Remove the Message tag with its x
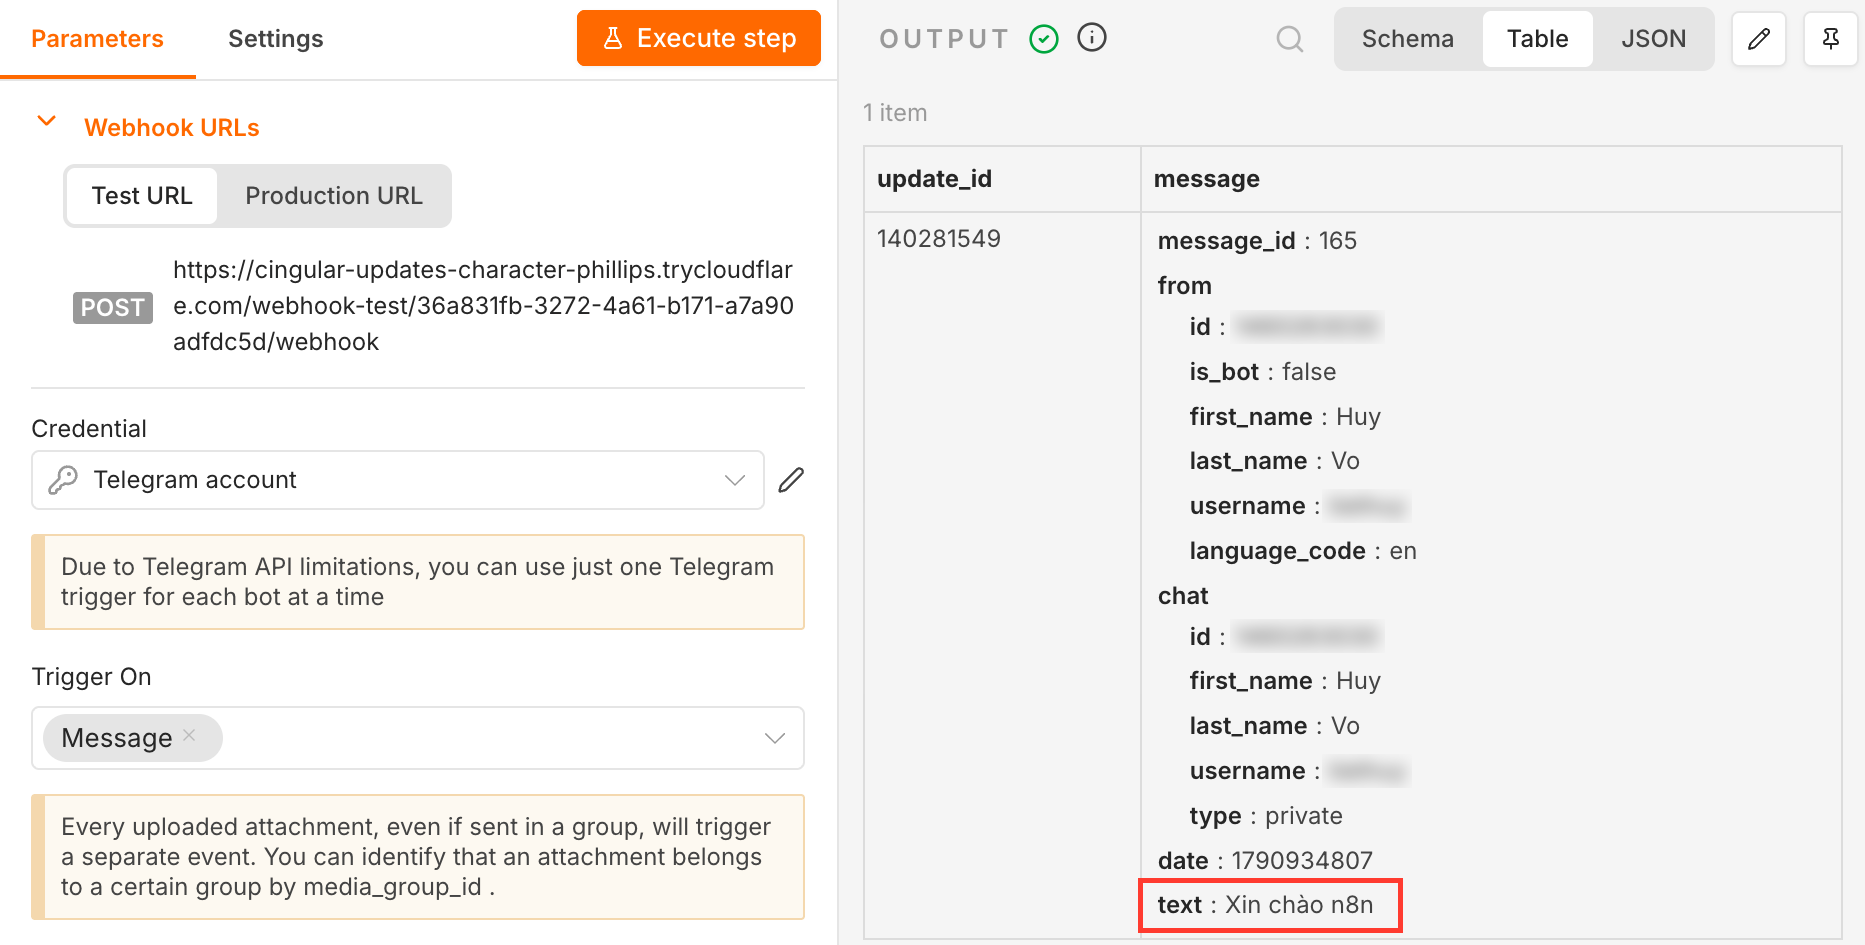 click(190, 736)
